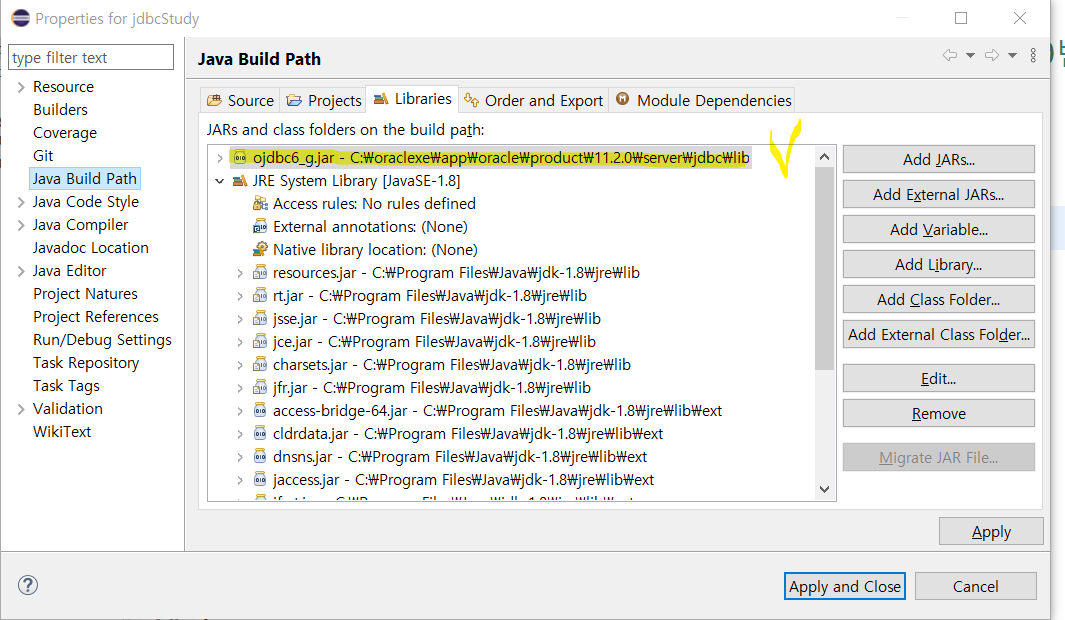Click the scroll down arrow of library list
The width and height of the screenshot is (1065, 620).
(x=825, y=489)
